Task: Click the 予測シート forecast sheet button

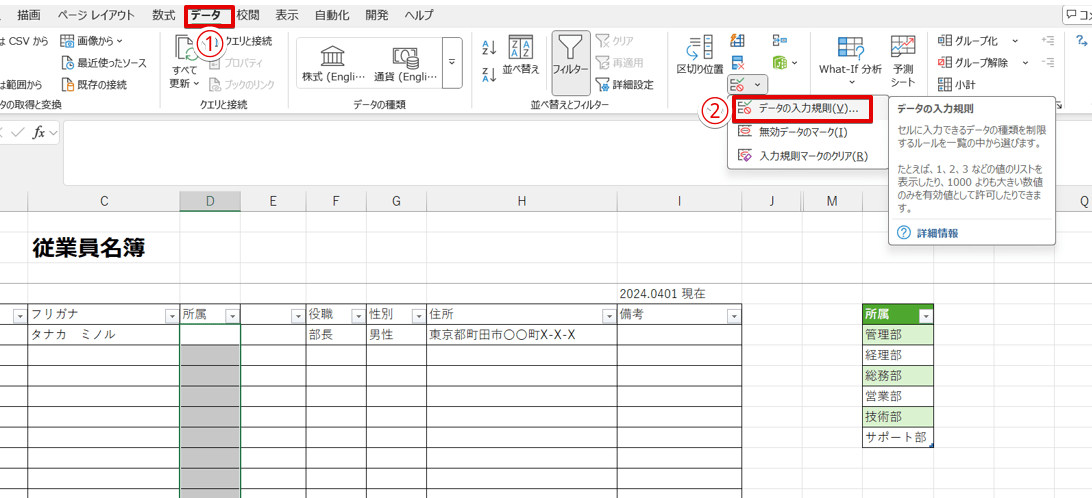Action: [x=903, y=59]
